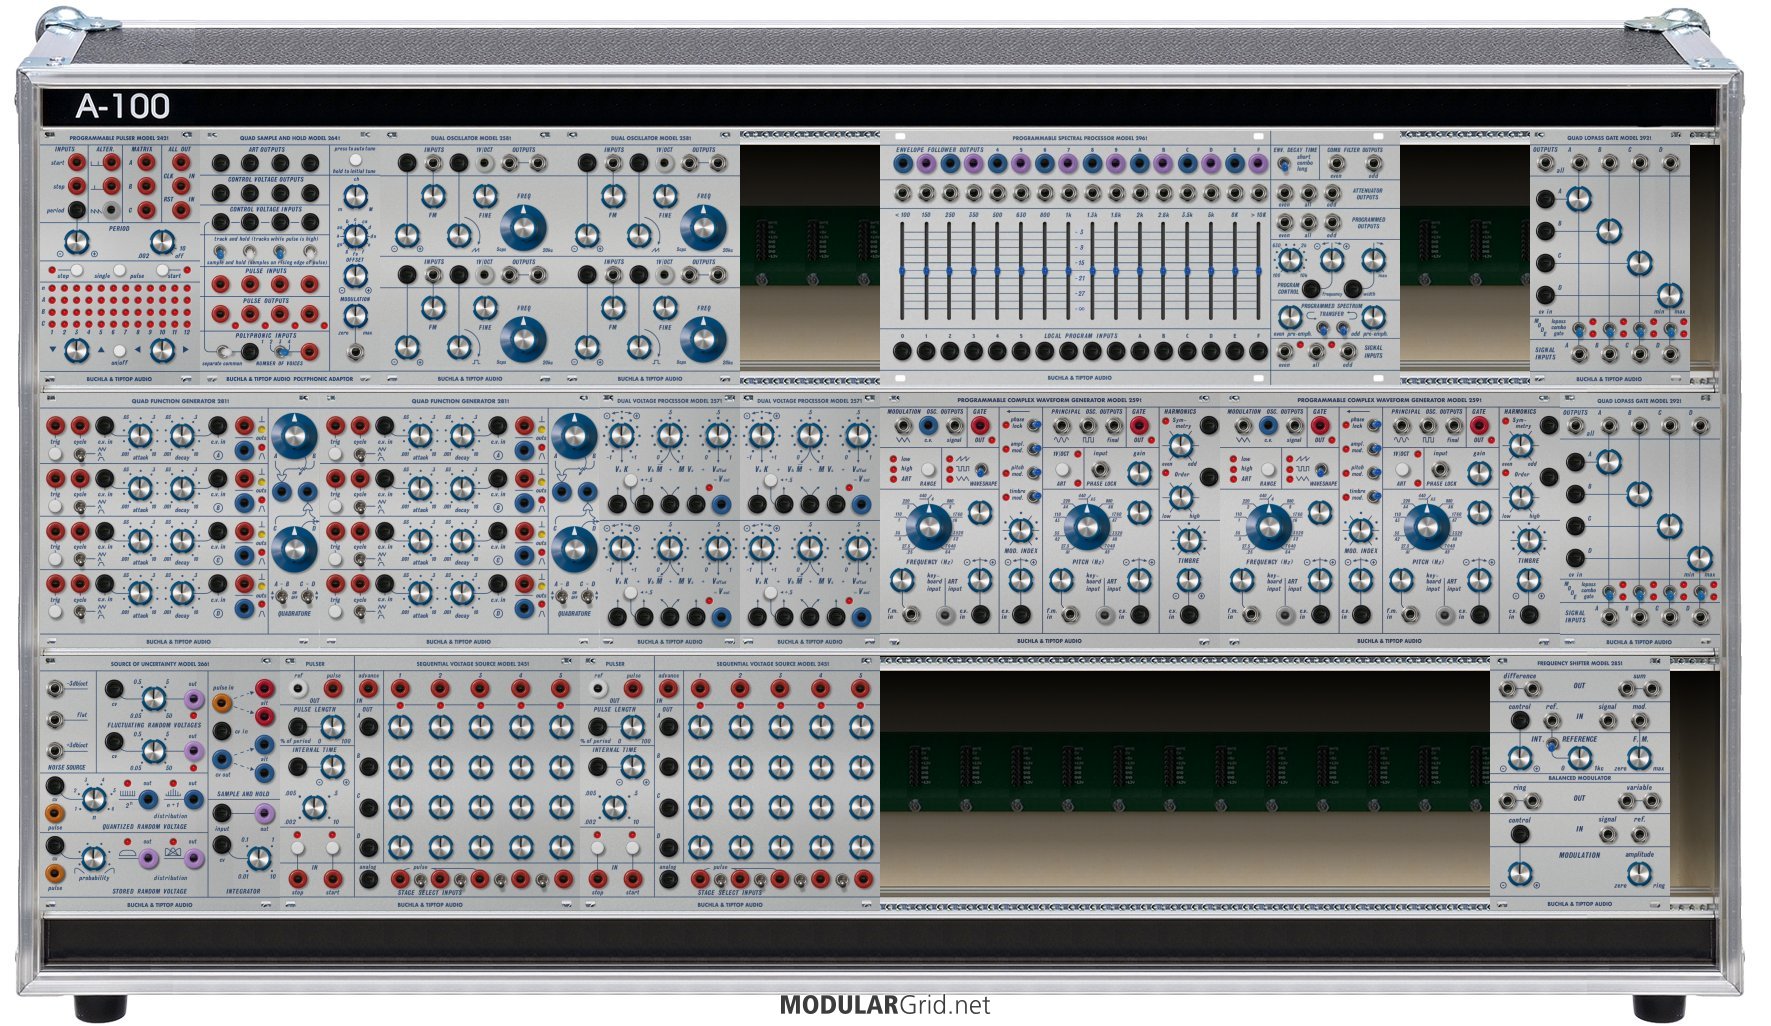Click the first envelope follower output jack
Viewport: 1771px width, 1026px height.
click(x=902, y=163)
